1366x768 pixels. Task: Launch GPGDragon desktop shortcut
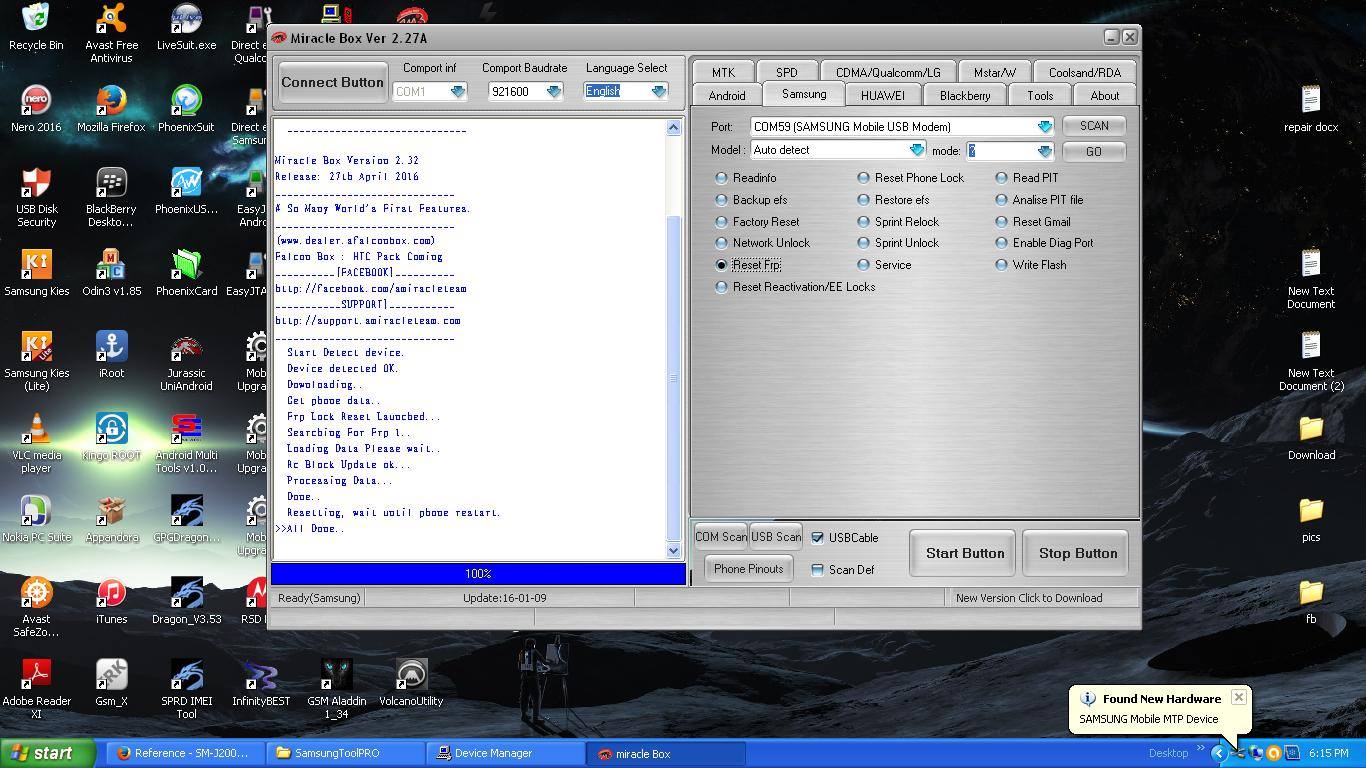point(186,519)
